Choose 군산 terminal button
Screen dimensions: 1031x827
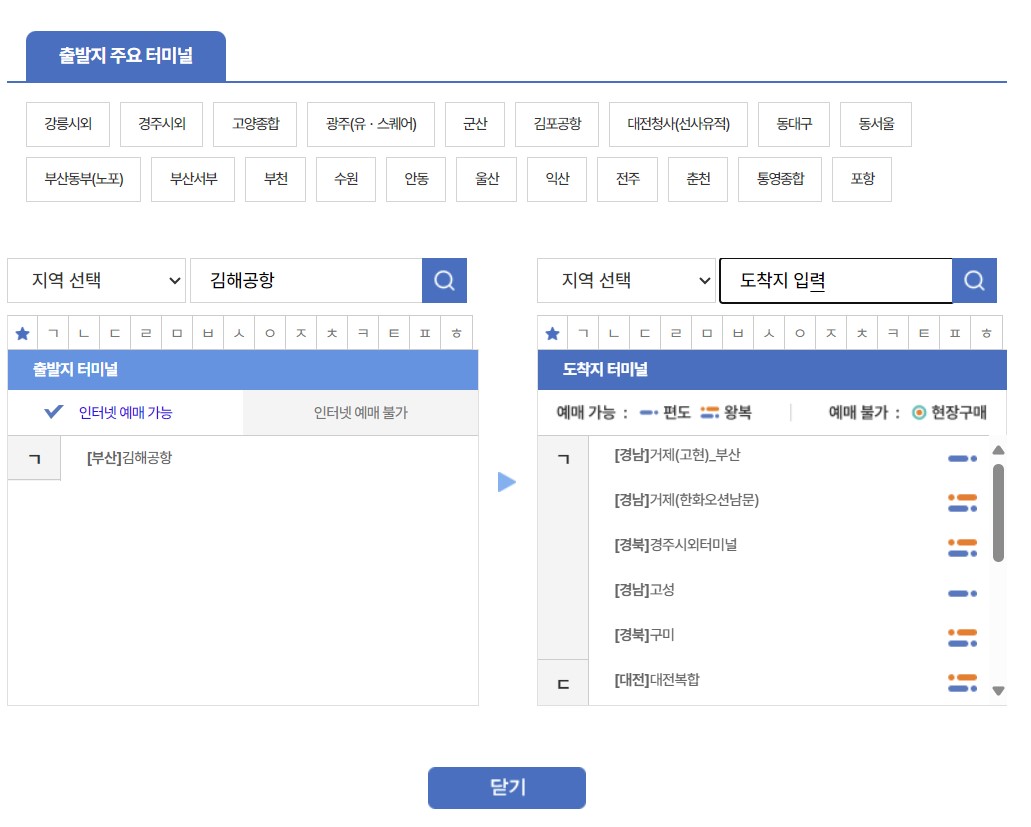[x=475, y=124]
